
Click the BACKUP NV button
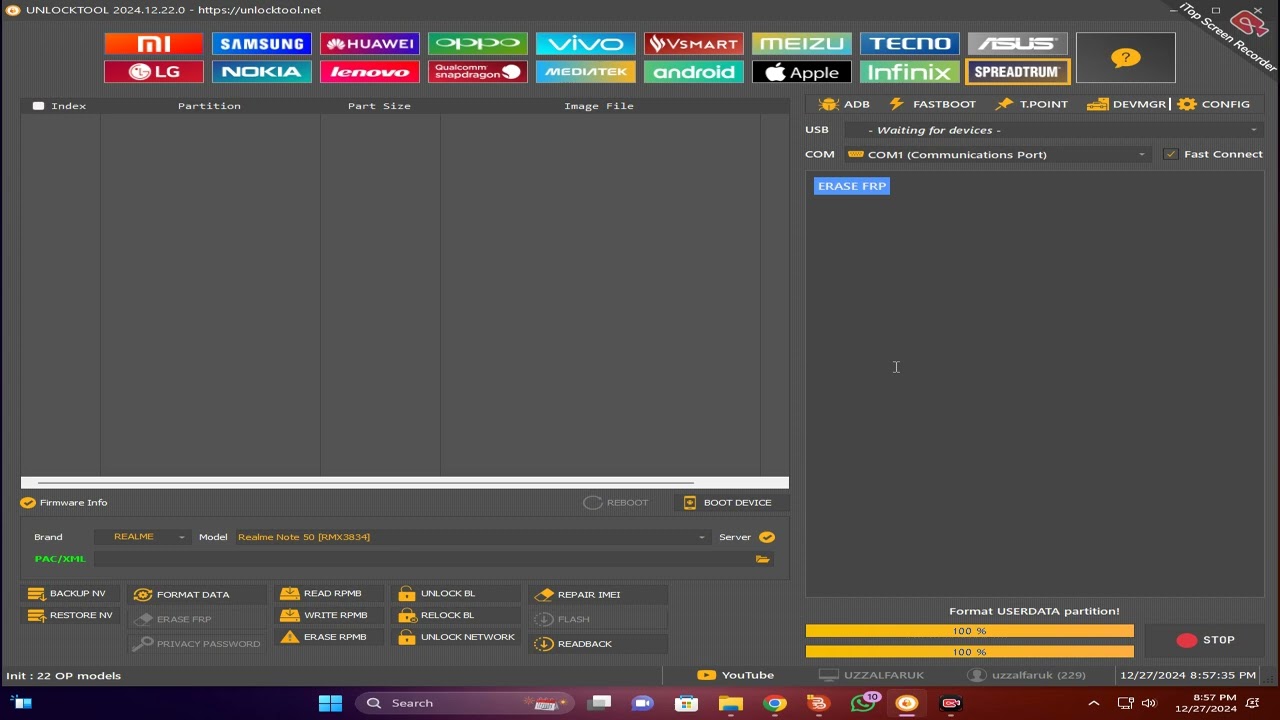point(68,594)
